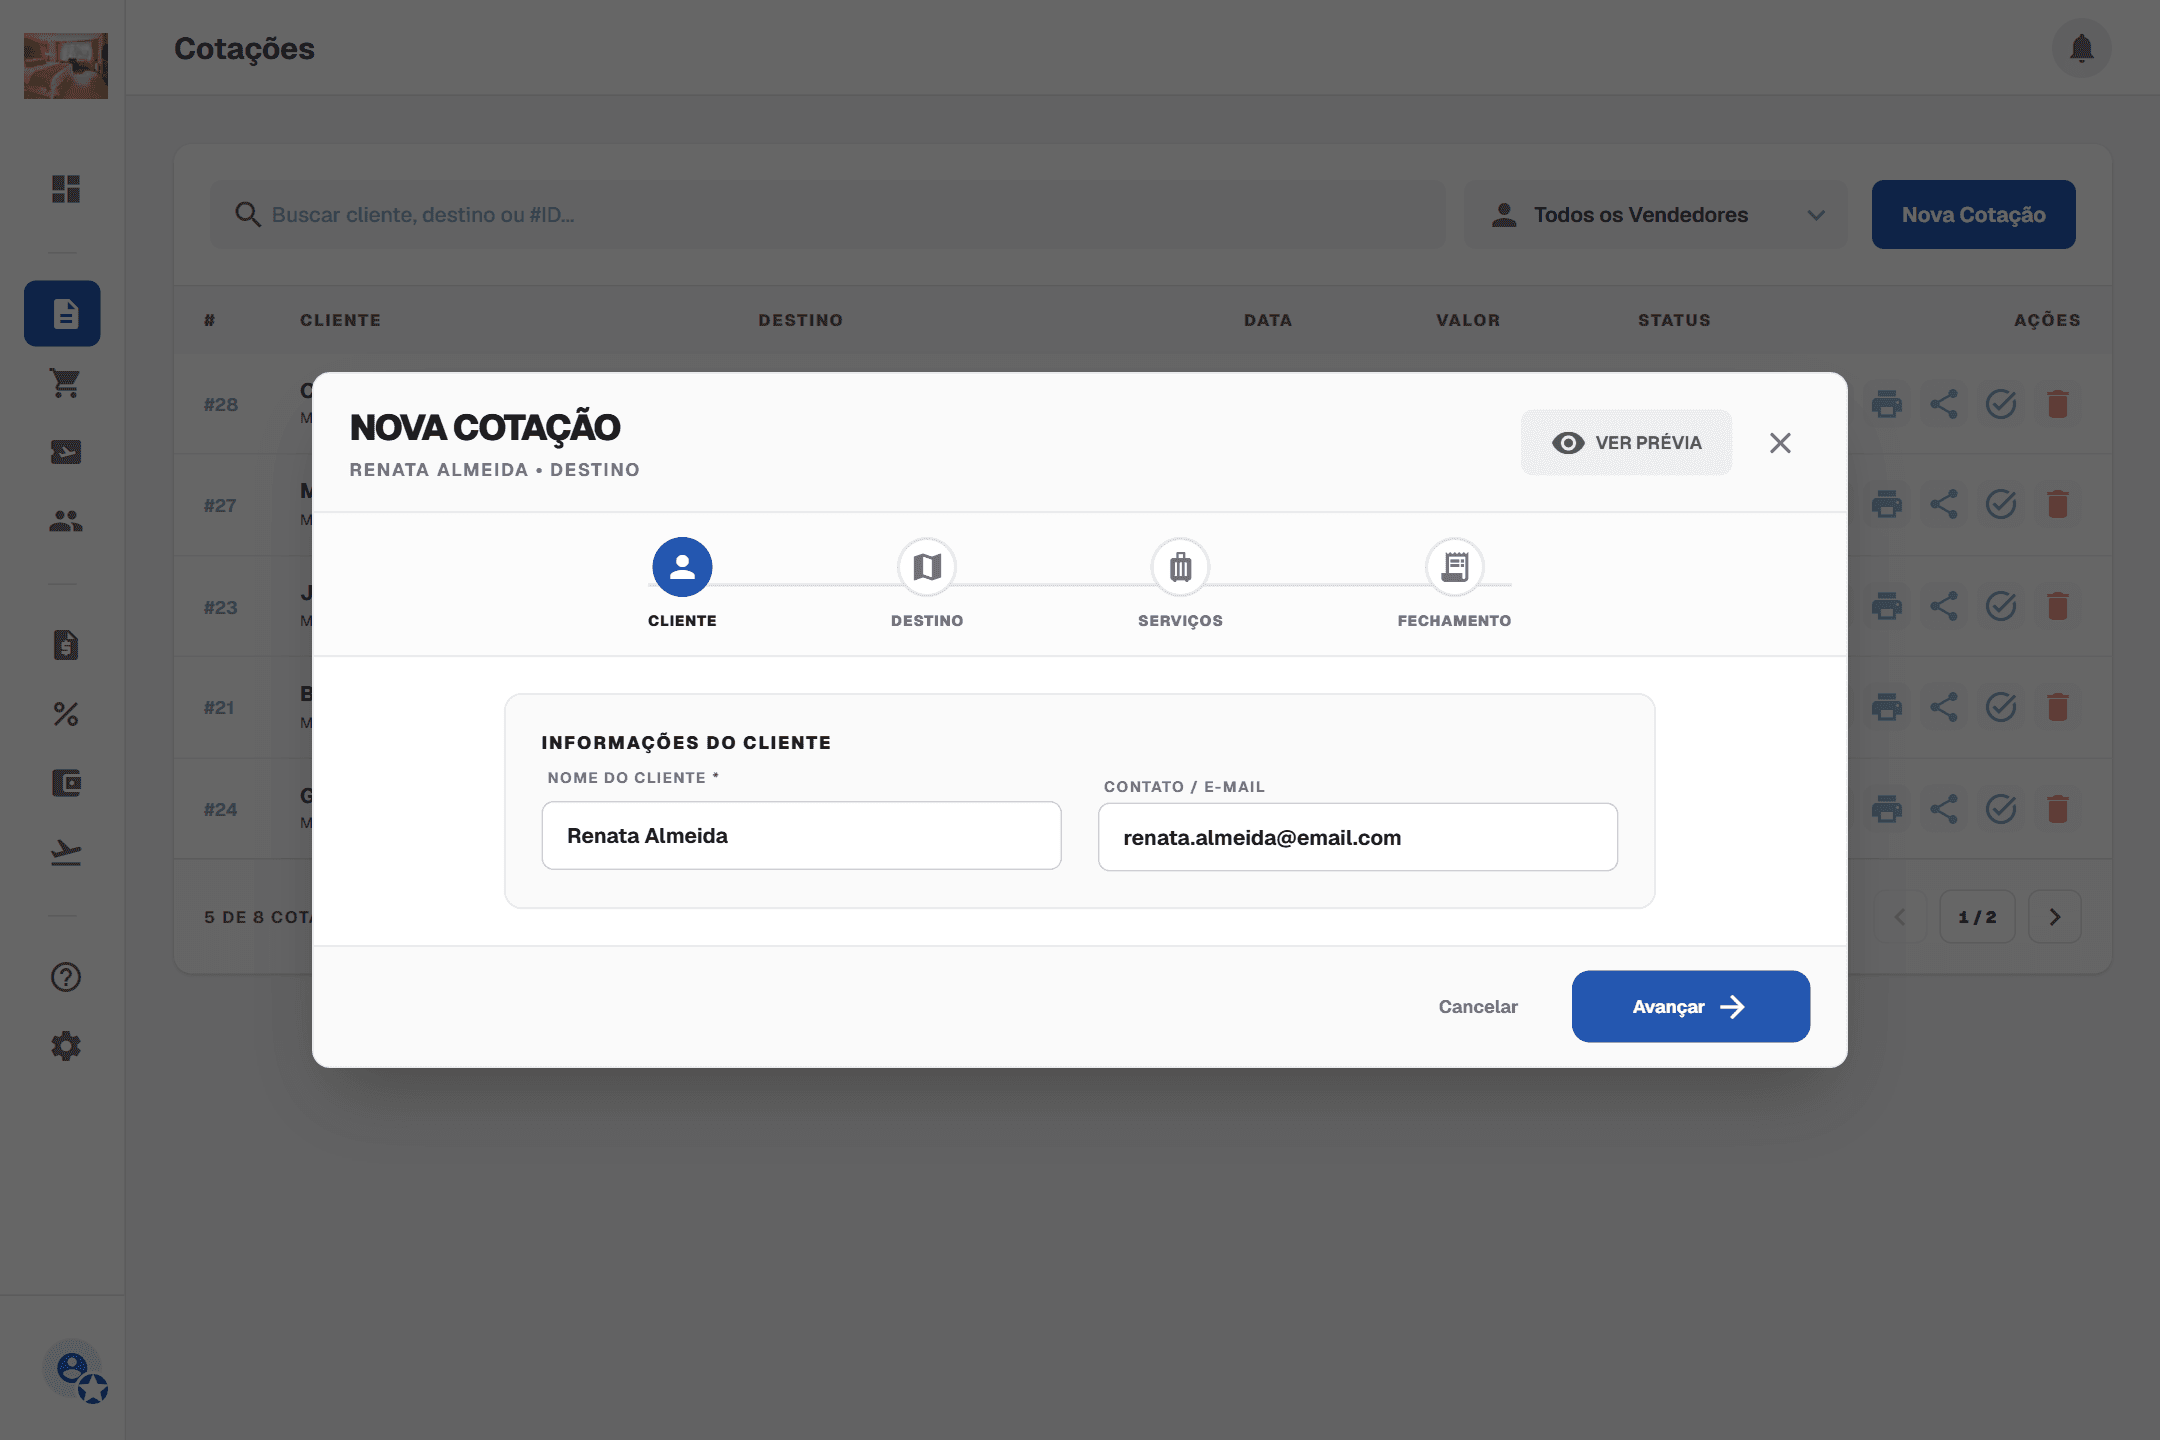2160x1440 pixels.
Task: Approve quote #23 with check icon
Action: coord(2001,606)
